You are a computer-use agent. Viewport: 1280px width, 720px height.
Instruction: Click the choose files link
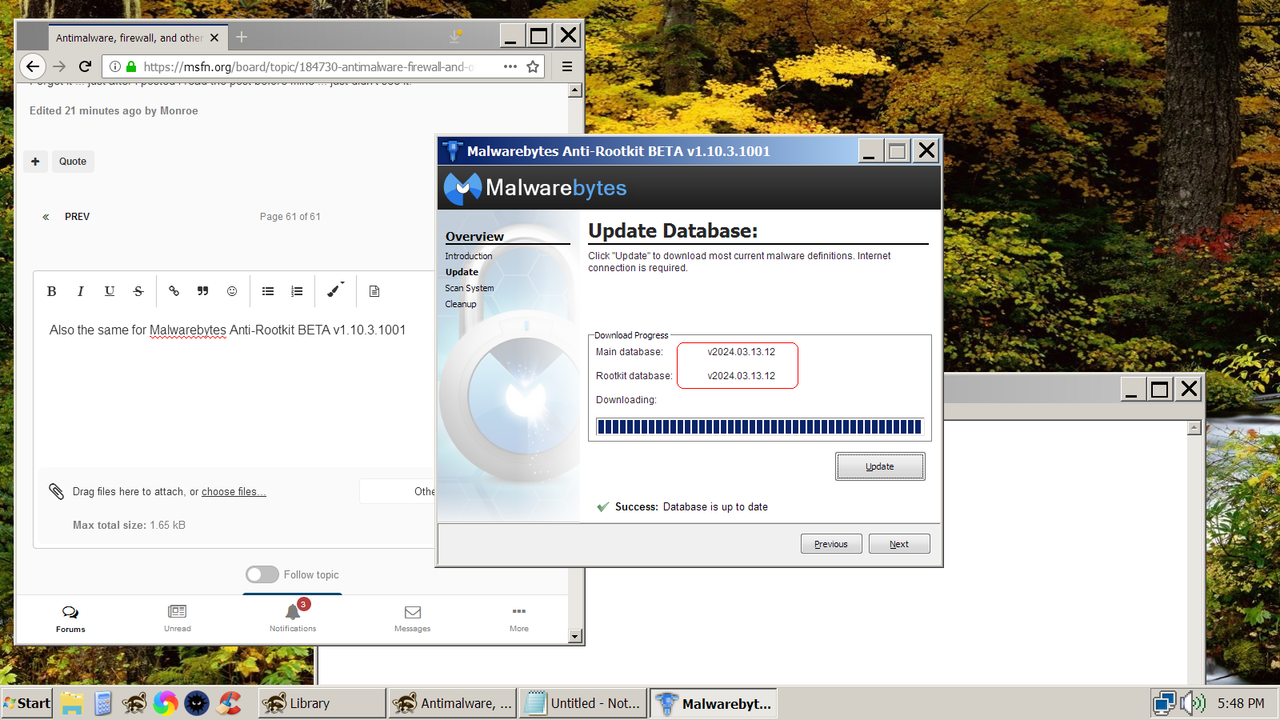234,491
